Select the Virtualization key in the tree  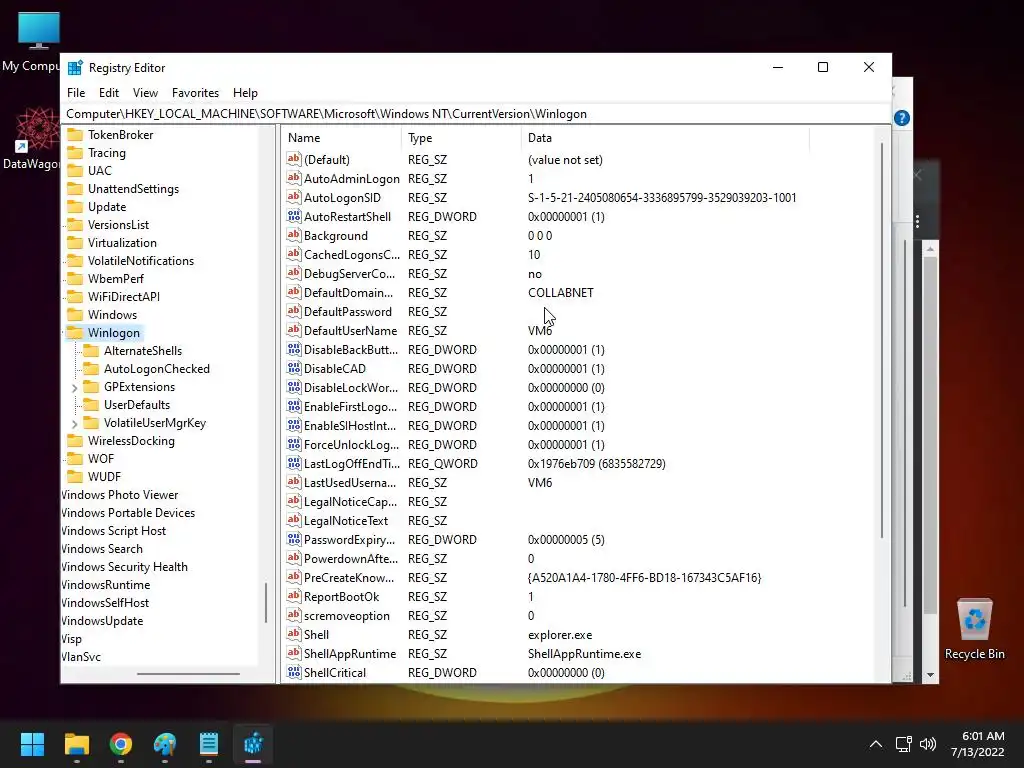(x=122, y=243)
